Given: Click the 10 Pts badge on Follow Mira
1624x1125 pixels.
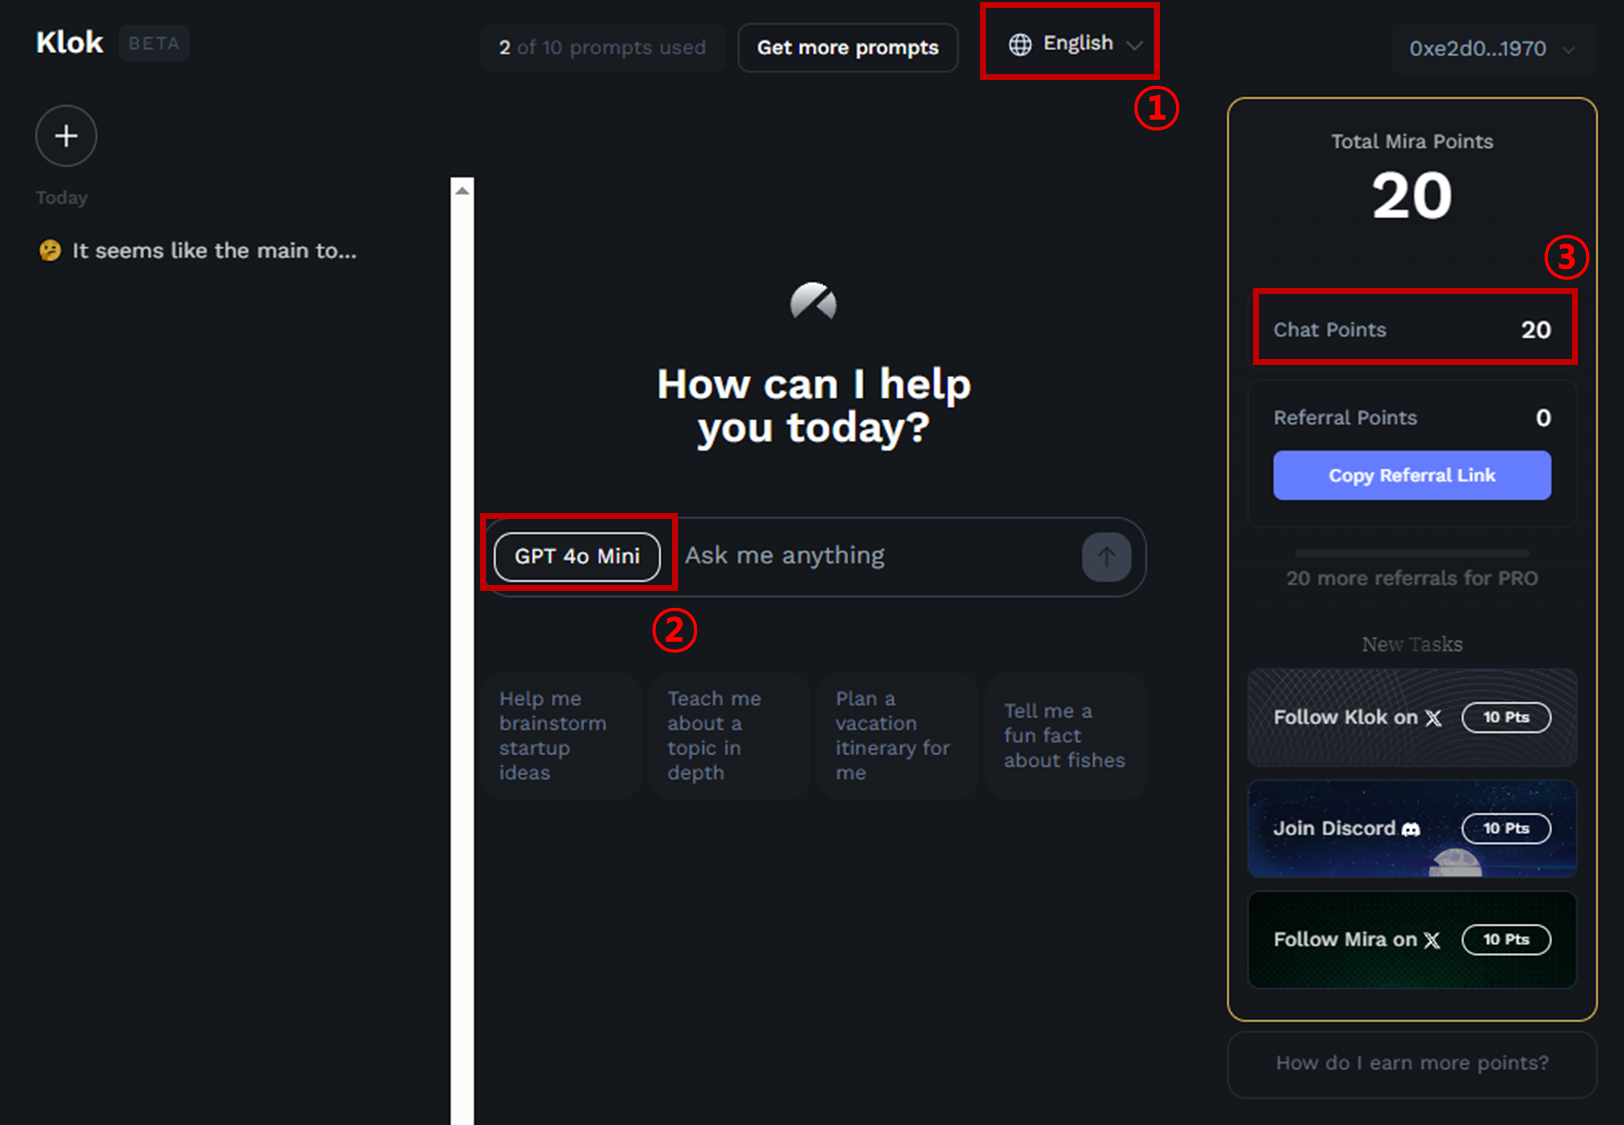Looking at the screenshot, I should click(1506, 940).
